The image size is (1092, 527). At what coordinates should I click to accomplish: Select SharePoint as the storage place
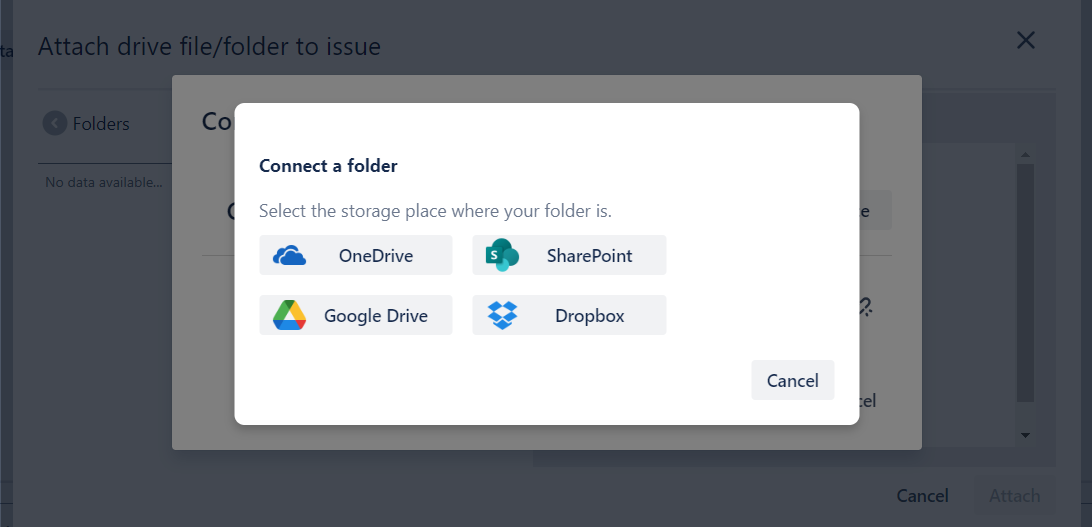pos(569,255)
